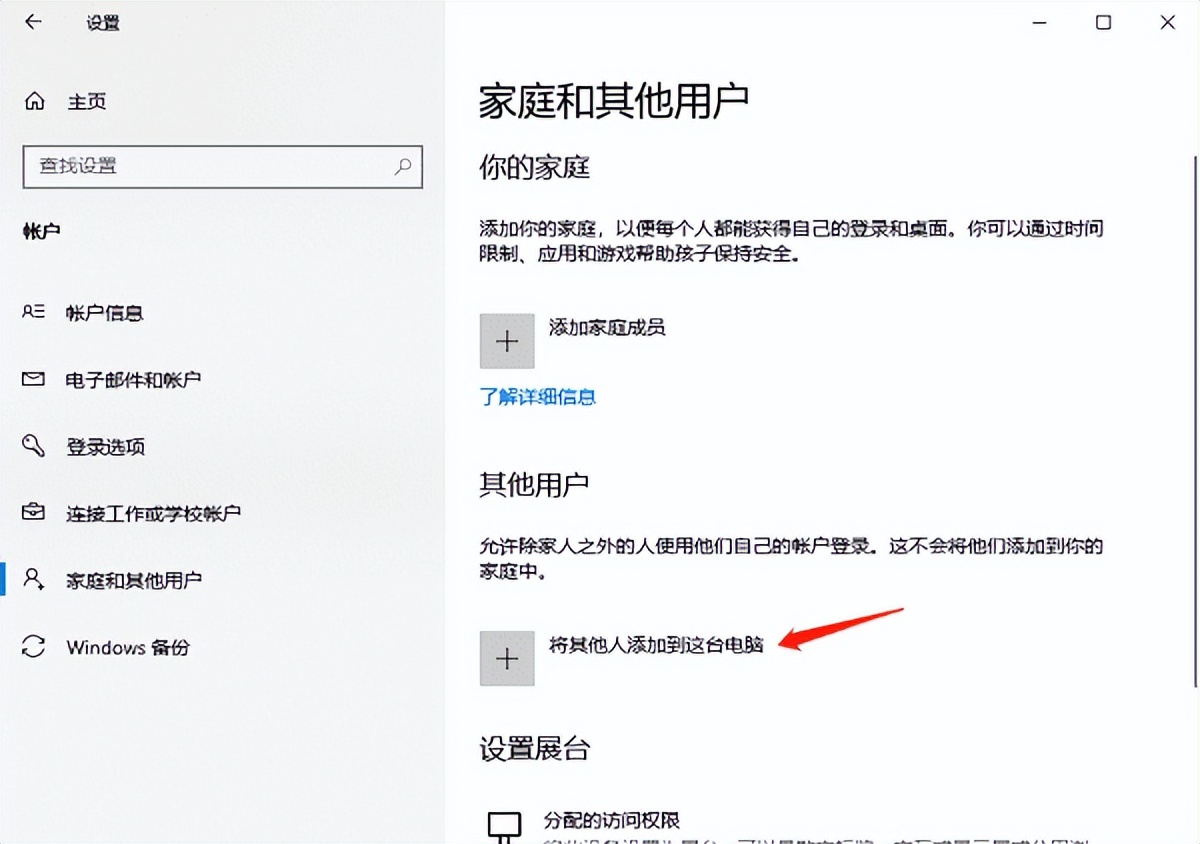Click the 查找设置 search field
The width and height of the screenshot is (1200, 844).
coord(222,166)
